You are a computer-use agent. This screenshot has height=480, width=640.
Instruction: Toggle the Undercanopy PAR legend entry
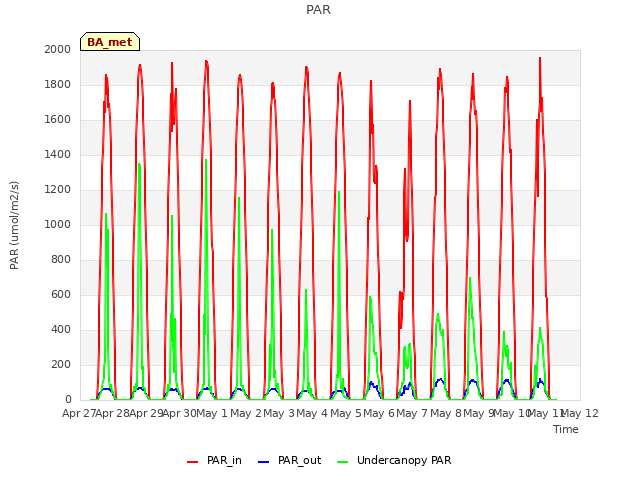pyautogui.click(x=394, y=460)
